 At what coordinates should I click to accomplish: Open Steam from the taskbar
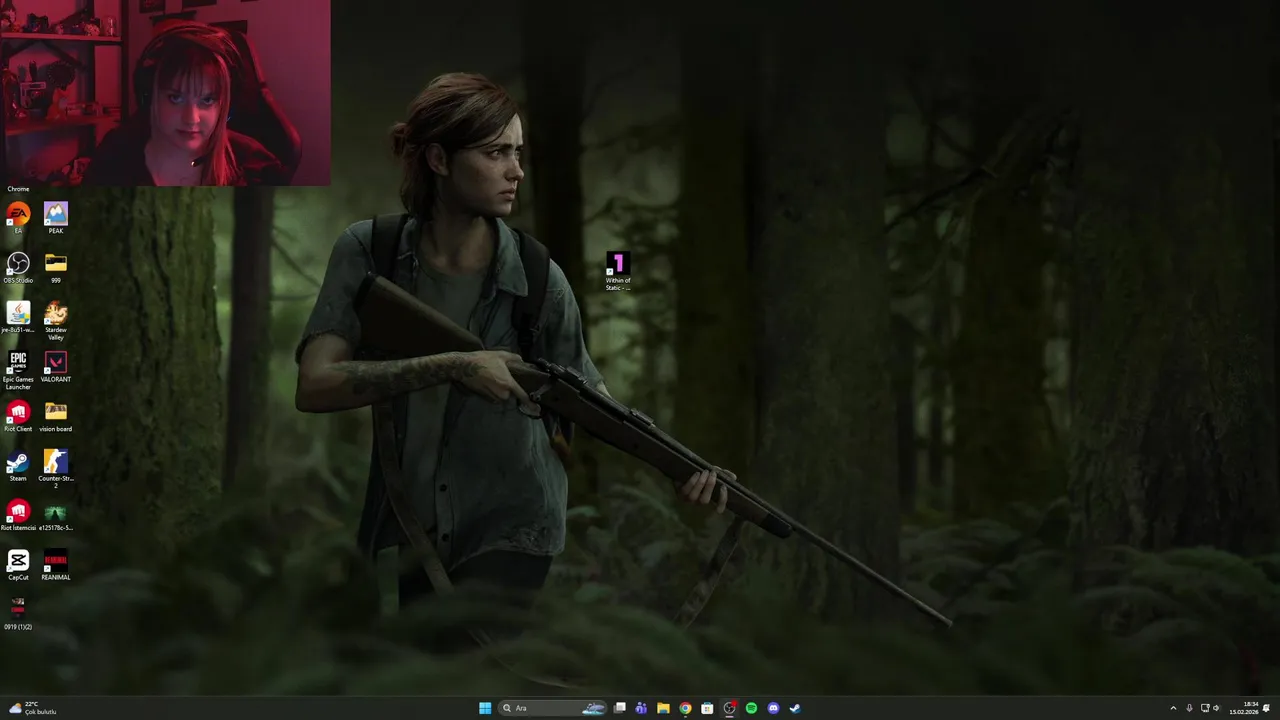[795, 708]
